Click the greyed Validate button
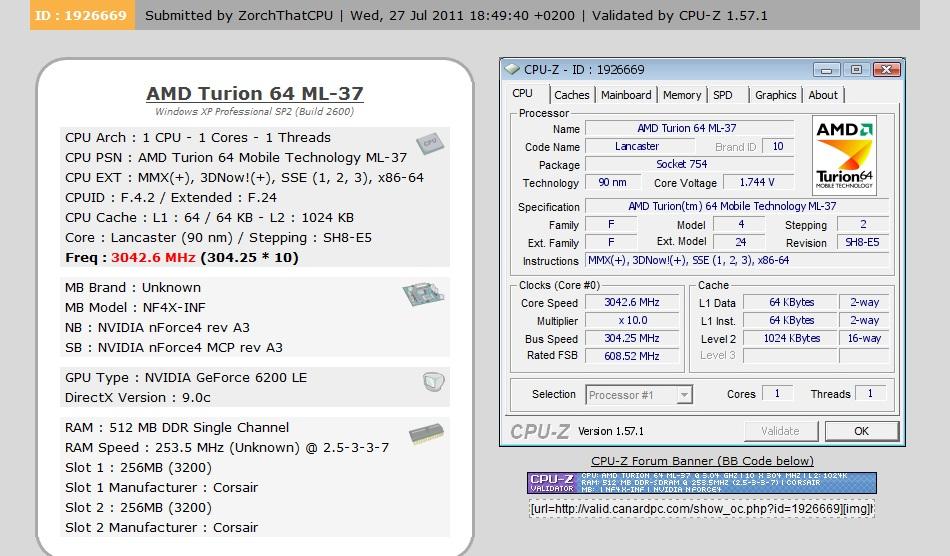This screenshot has width=950, height=556. (780, 431)
